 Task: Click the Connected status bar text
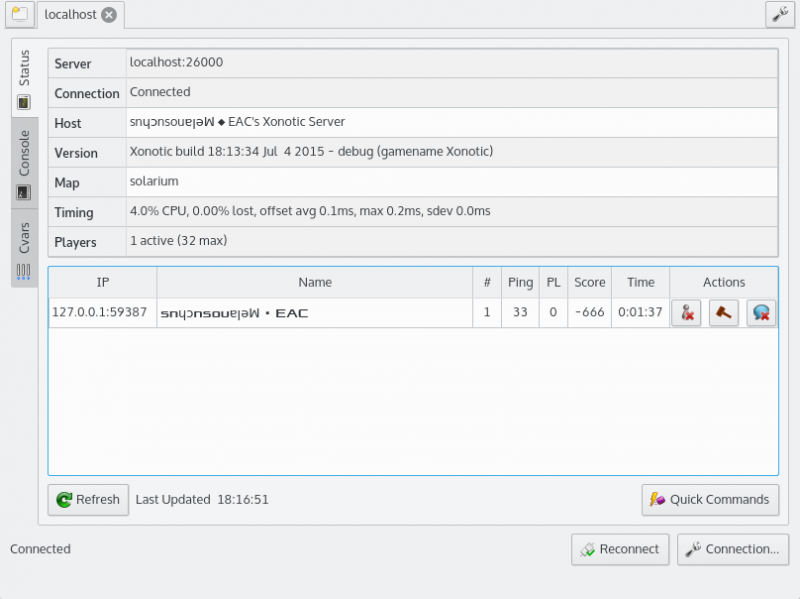[x=40, y=549]
